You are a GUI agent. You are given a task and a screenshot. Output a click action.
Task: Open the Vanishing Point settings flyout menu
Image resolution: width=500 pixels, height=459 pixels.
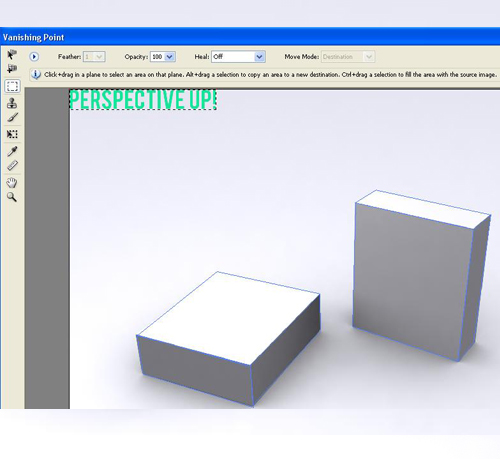point(34,57)
